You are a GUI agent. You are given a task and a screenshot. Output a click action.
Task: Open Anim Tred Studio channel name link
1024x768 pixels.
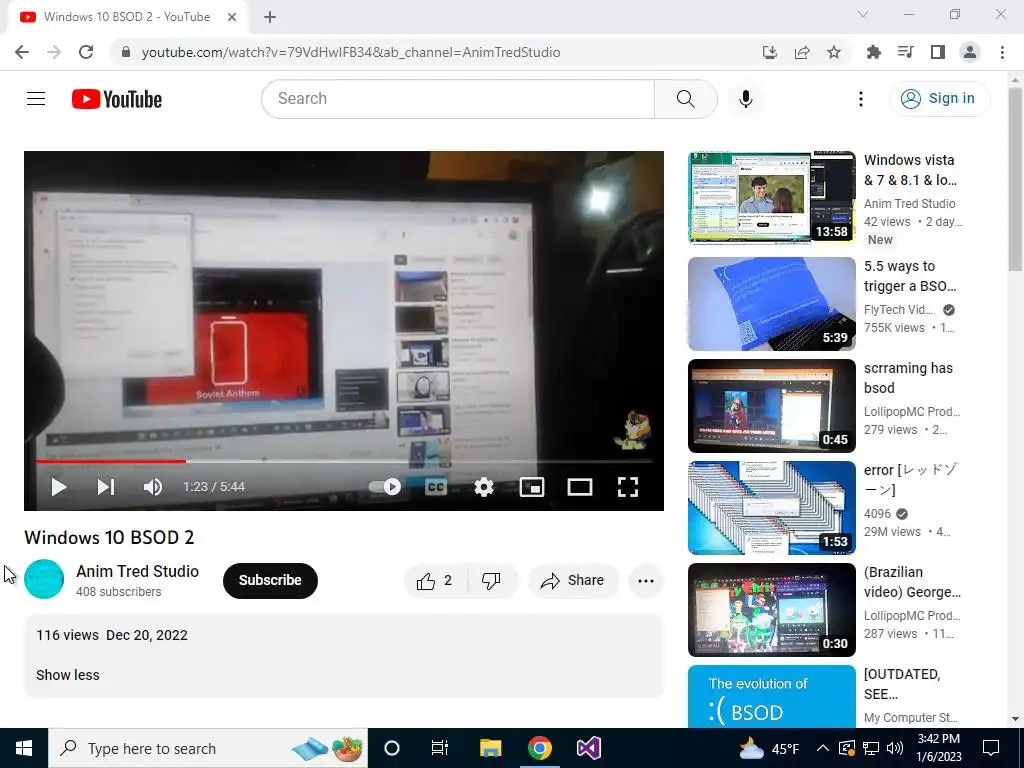[138, 571]
